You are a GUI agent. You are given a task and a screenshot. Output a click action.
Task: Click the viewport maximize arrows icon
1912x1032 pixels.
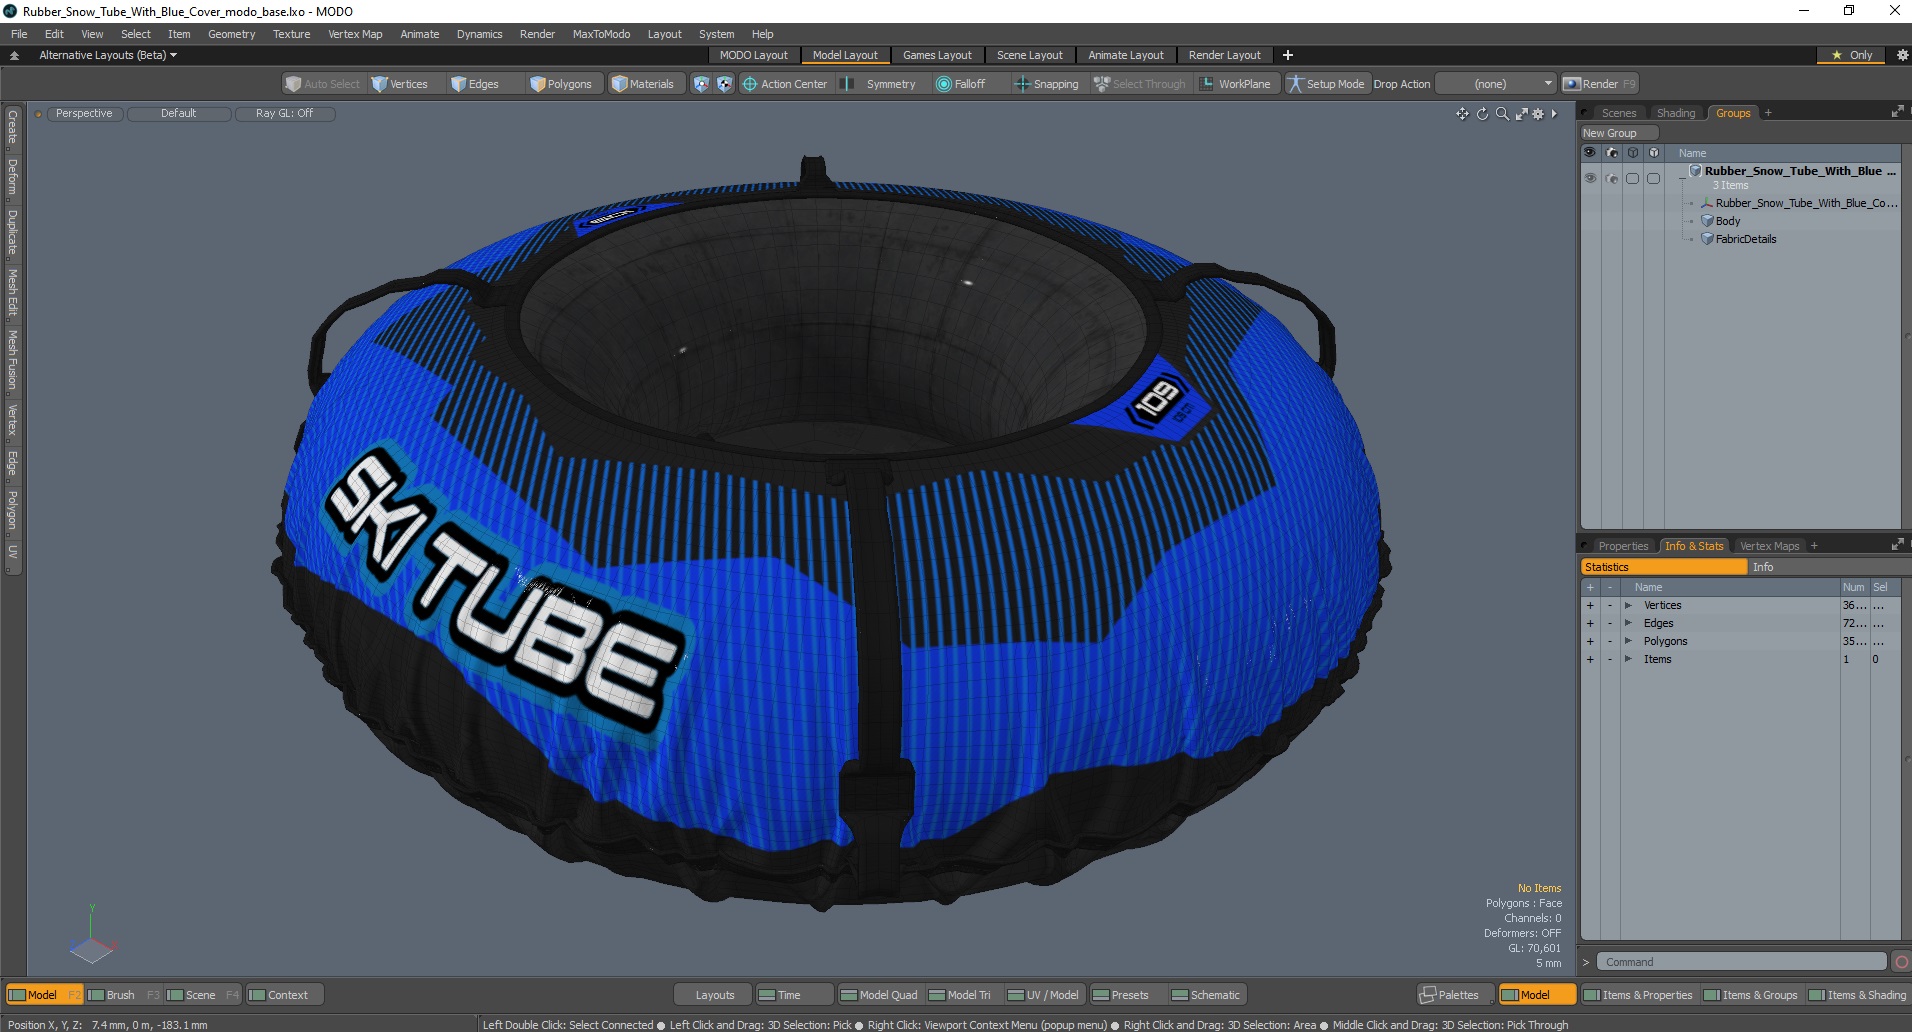[1521, 114]
